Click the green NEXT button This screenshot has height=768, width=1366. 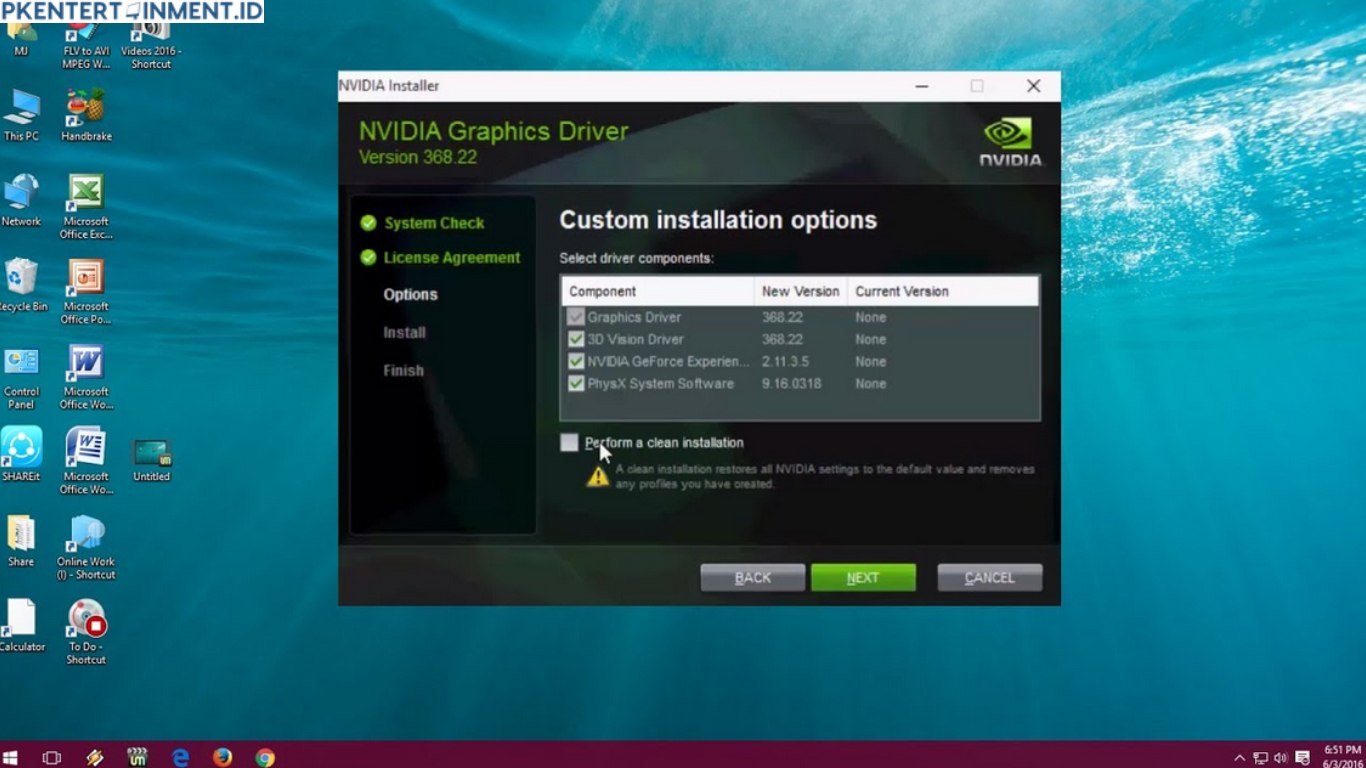[863, 578]
